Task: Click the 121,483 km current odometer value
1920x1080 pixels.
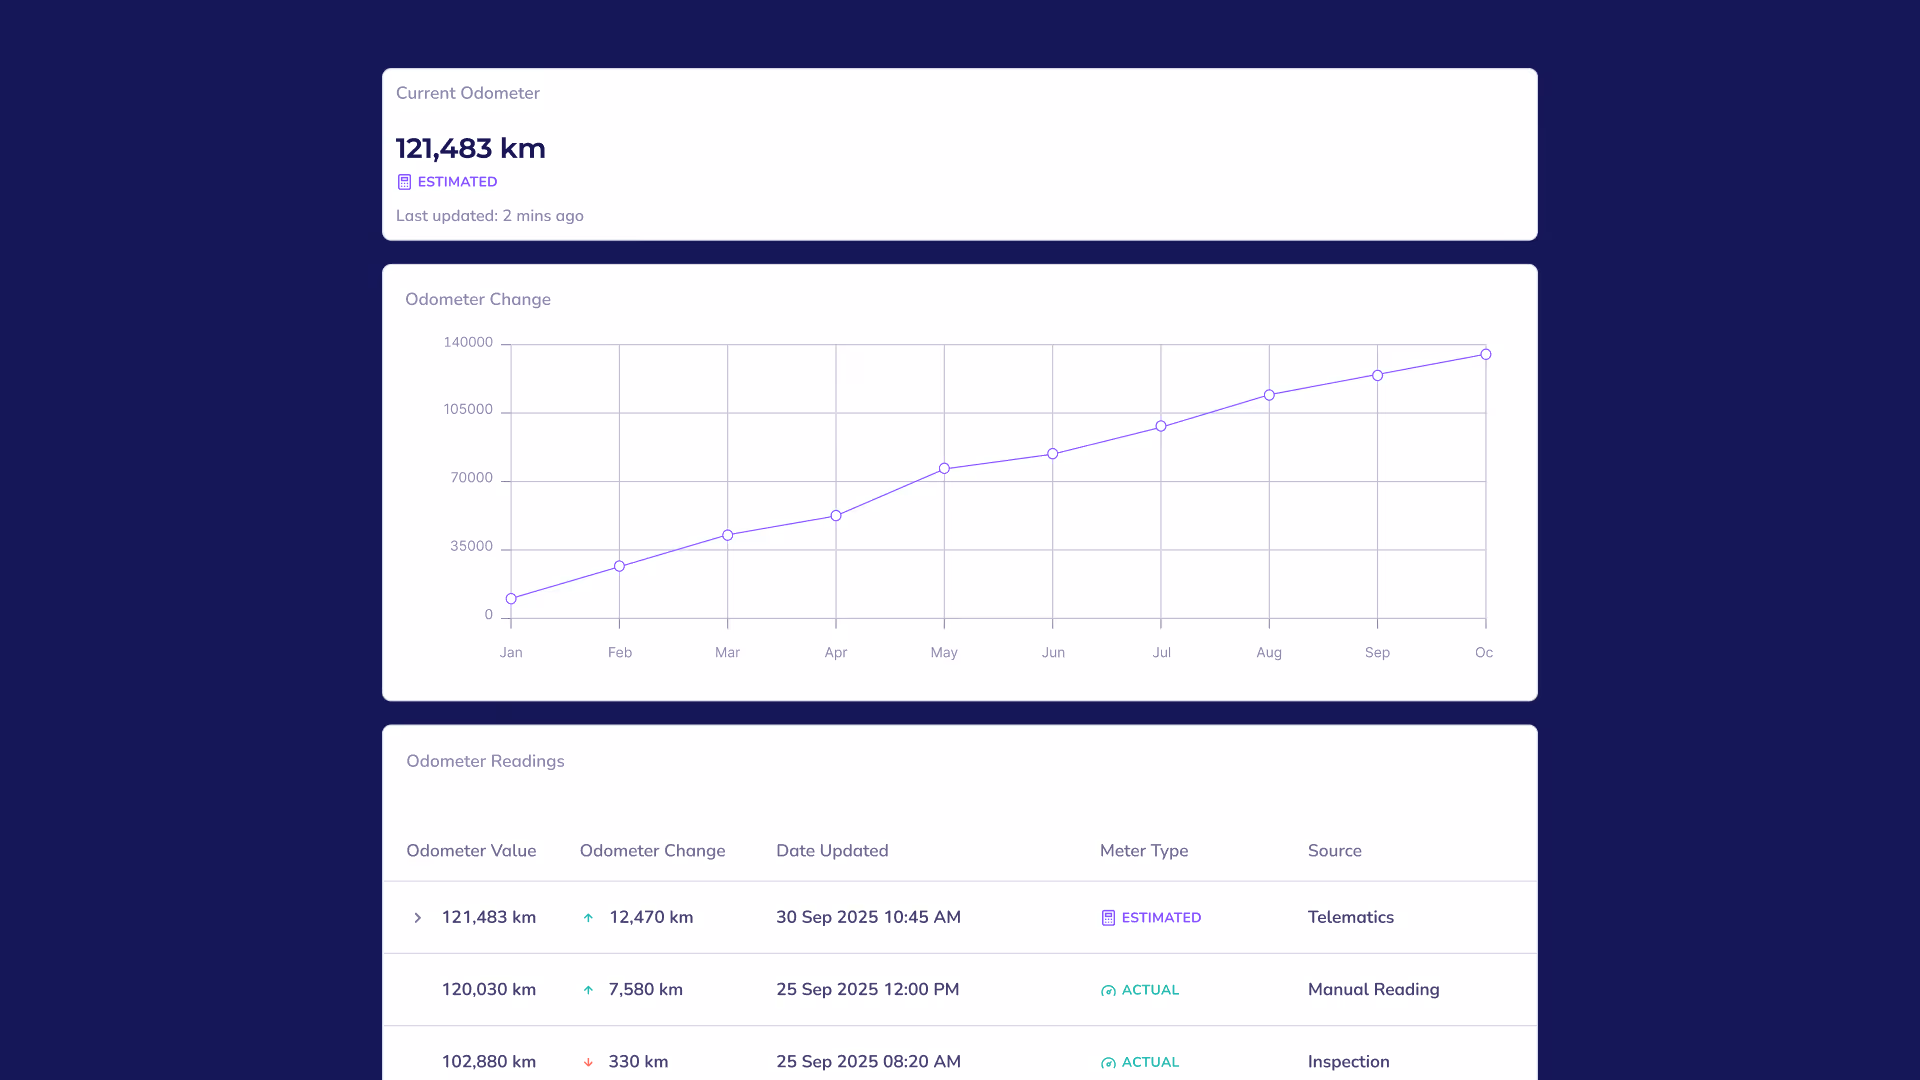Action: (x=470, y=149)
